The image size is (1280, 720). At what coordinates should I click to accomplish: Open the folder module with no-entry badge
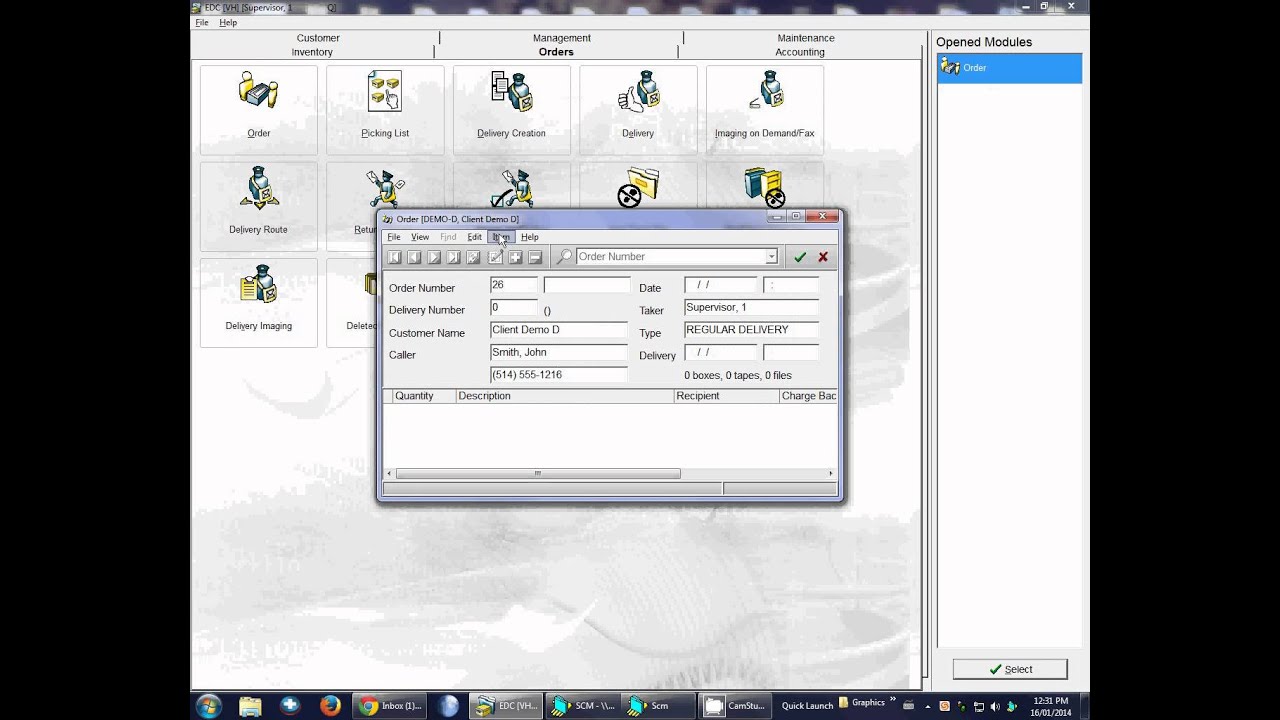[638, 187]
